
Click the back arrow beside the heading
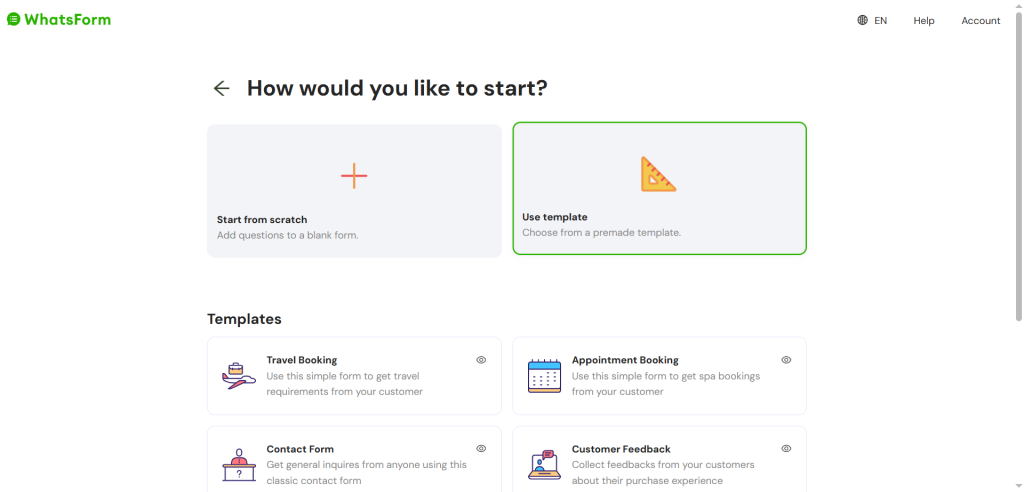222,88
